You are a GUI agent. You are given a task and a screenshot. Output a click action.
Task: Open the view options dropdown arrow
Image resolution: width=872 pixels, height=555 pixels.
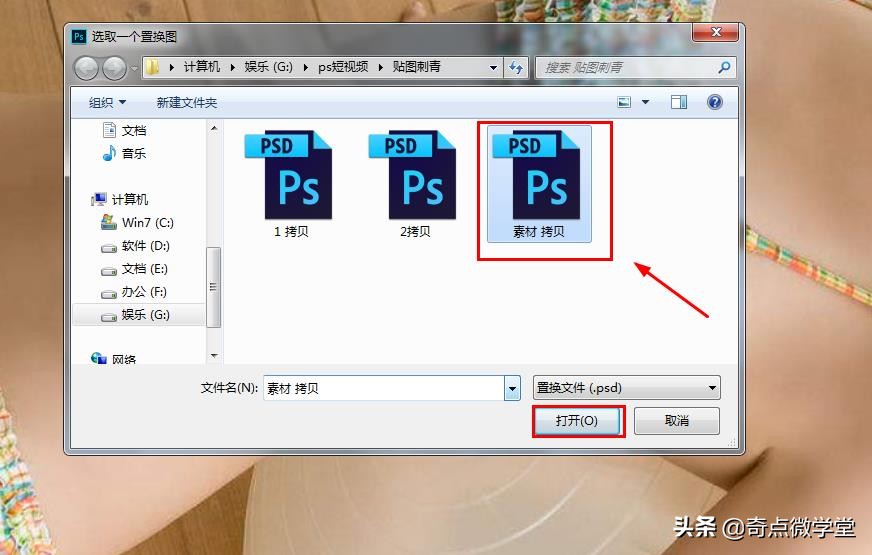point(645,102)
